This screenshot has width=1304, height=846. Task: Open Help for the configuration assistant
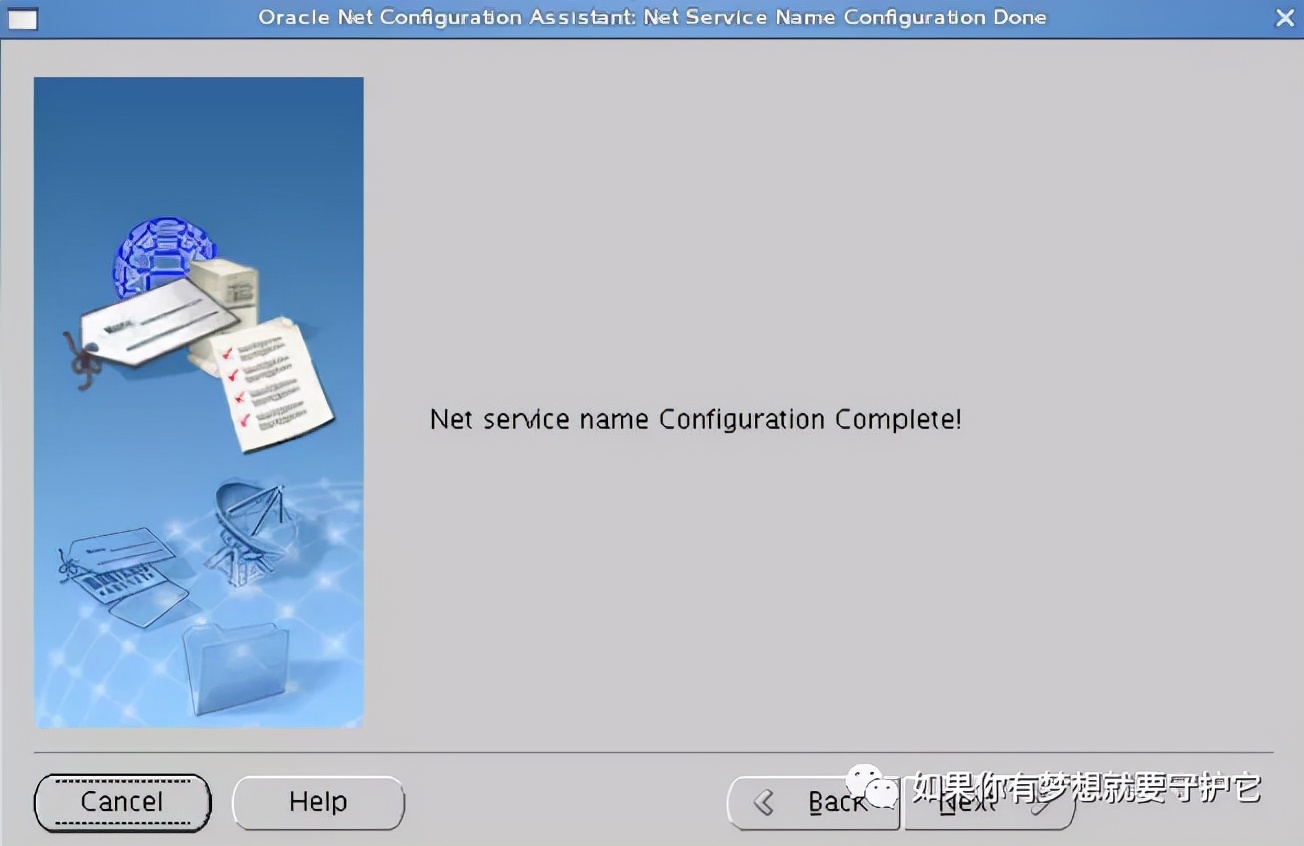pyautogui.click(x=318, y=802)
